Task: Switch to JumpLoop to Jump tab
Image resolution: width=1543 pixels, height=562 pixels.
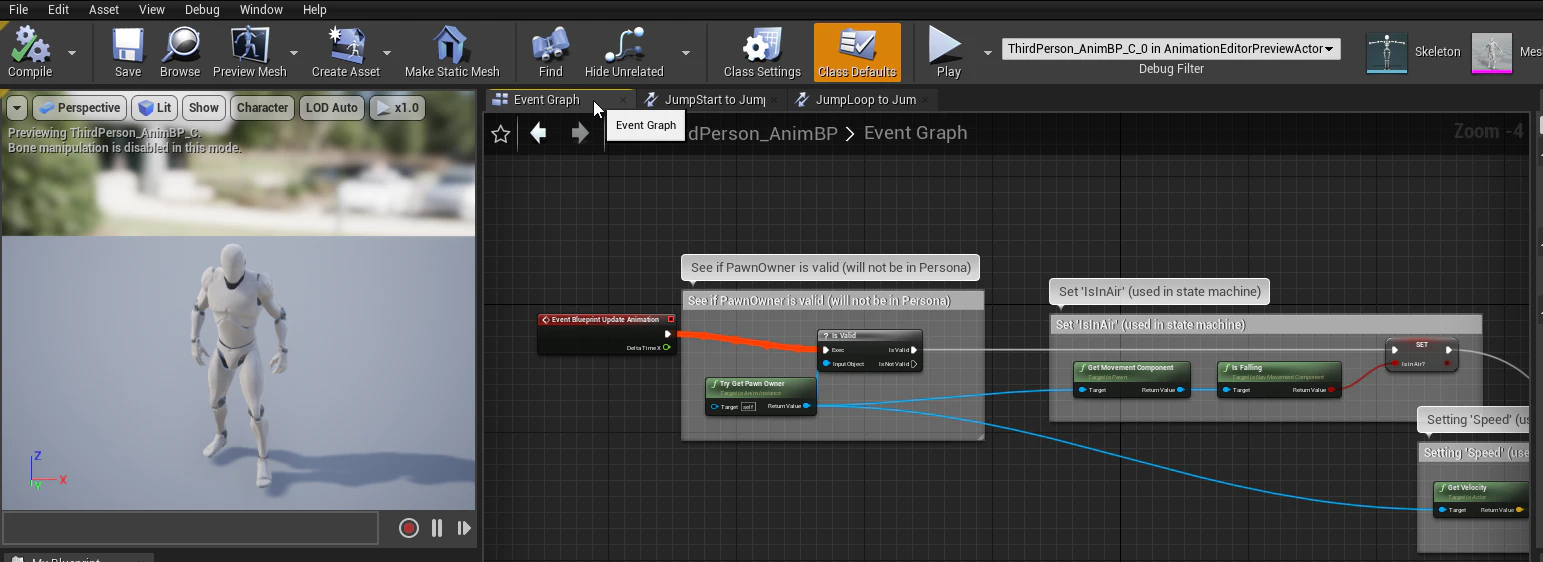Action: pyautogui.click(x=865, y=100)
